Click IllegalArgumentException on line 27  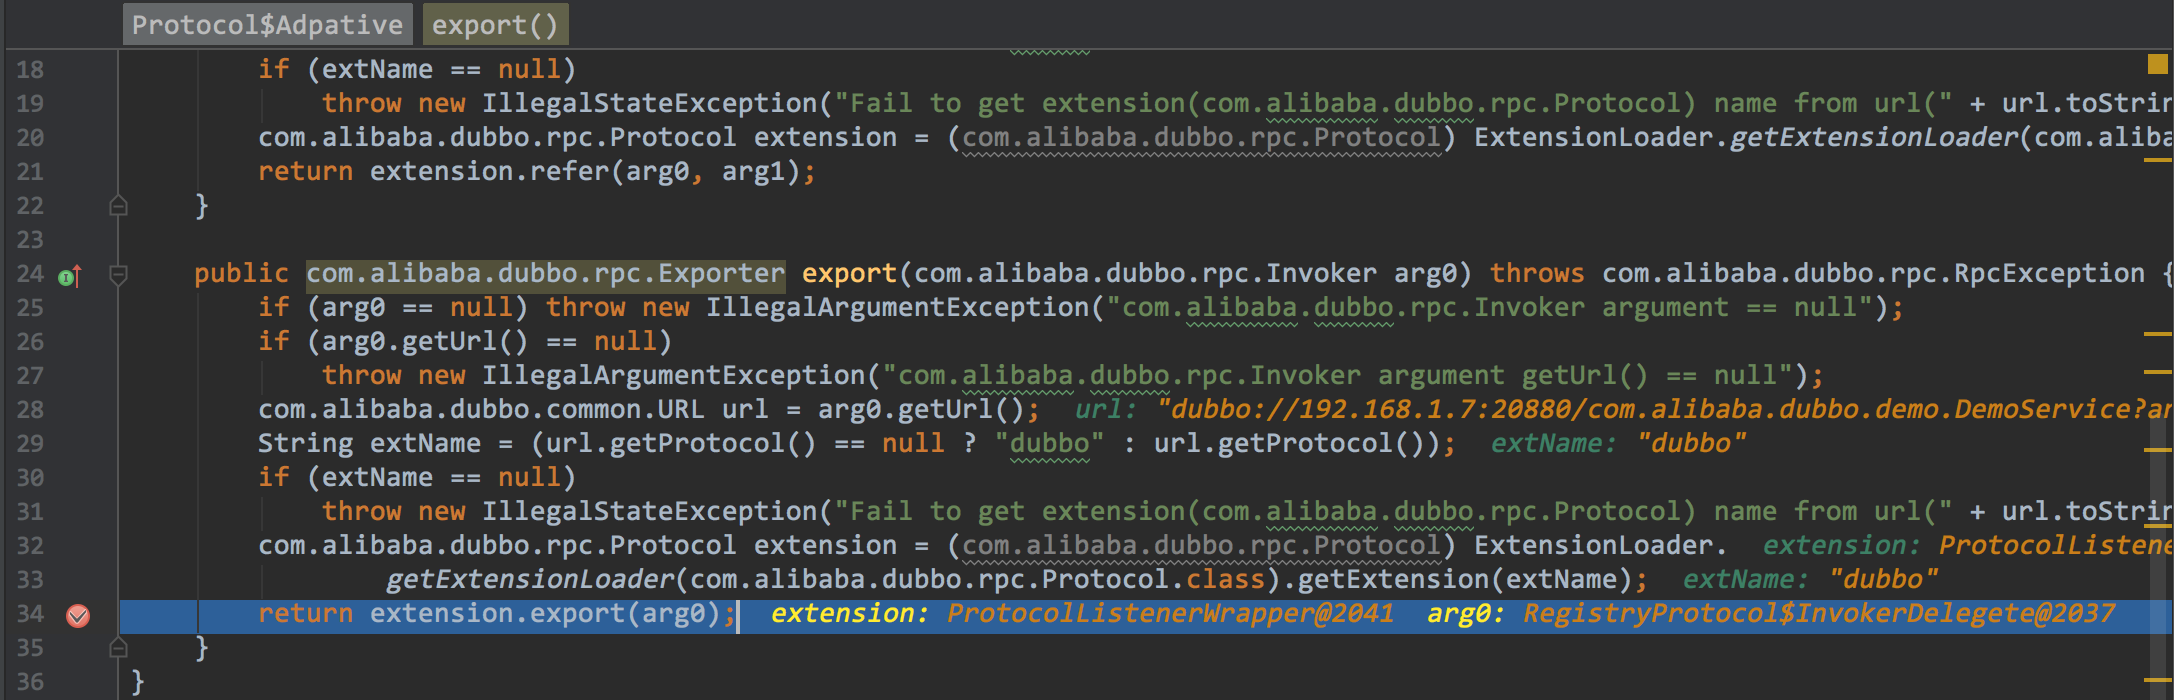pyautogui.click(x=673, y=376)
